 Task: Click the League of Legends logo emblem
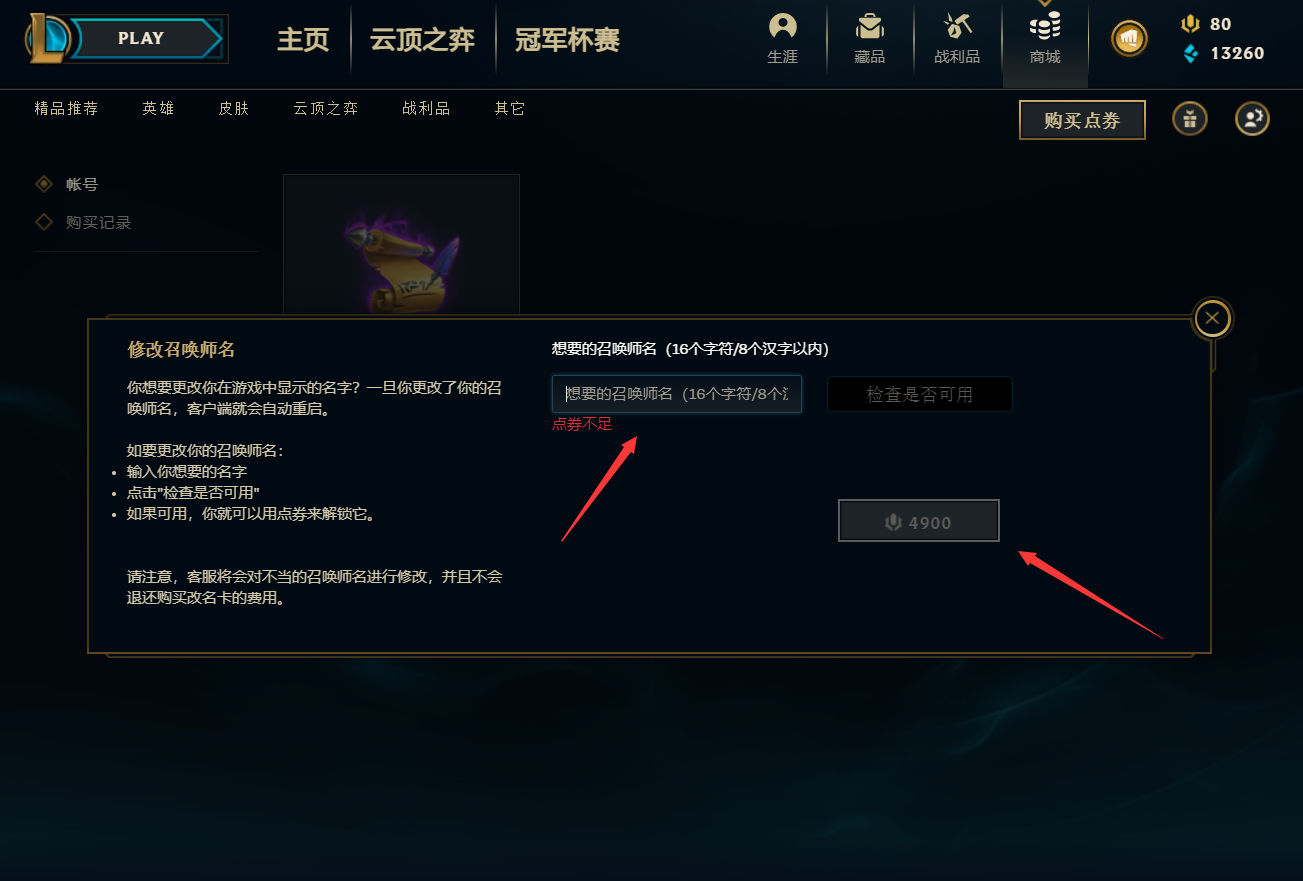pos(45,38)
